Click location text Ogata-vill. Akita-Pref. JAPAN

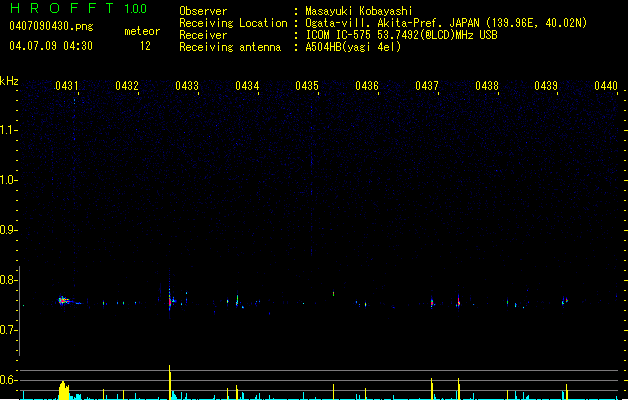(392, 23)
